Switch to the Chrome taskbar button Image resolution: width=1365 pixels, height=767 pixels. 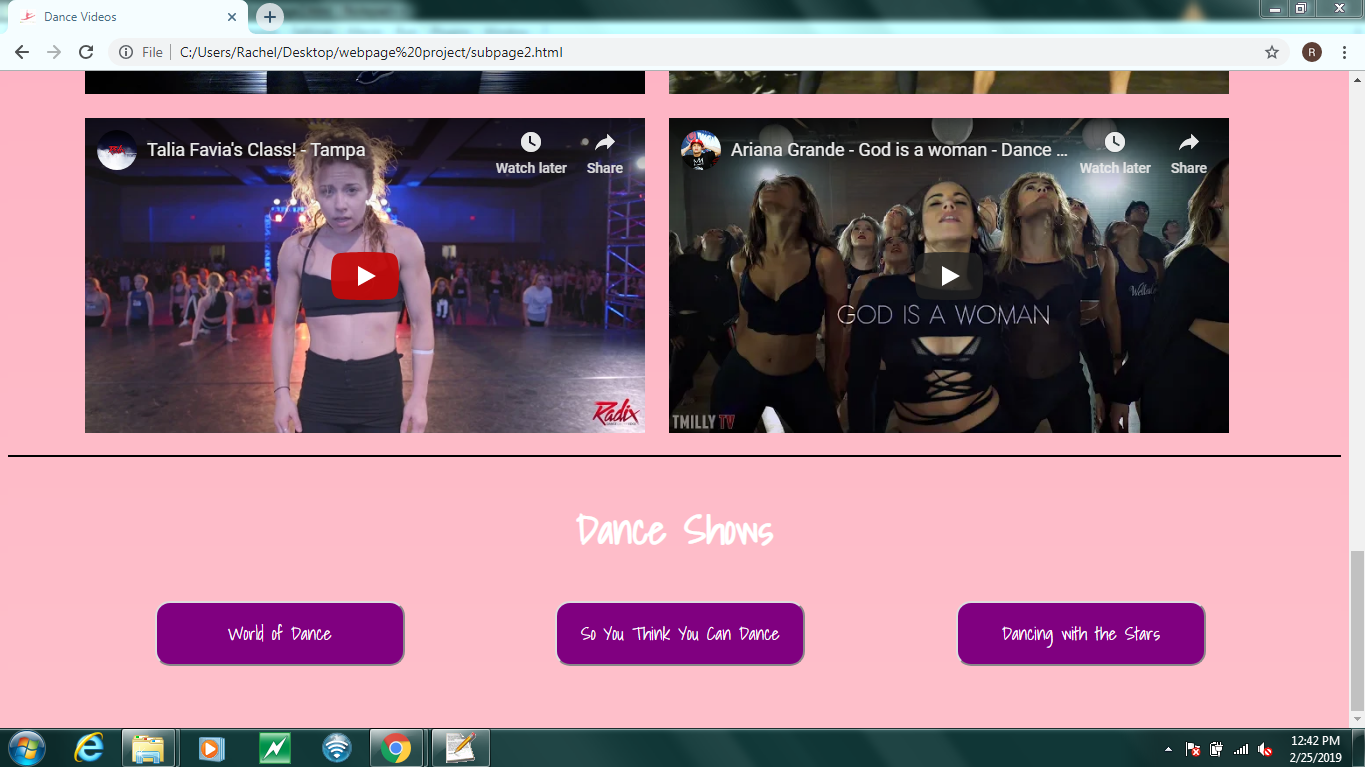point(397,748)
